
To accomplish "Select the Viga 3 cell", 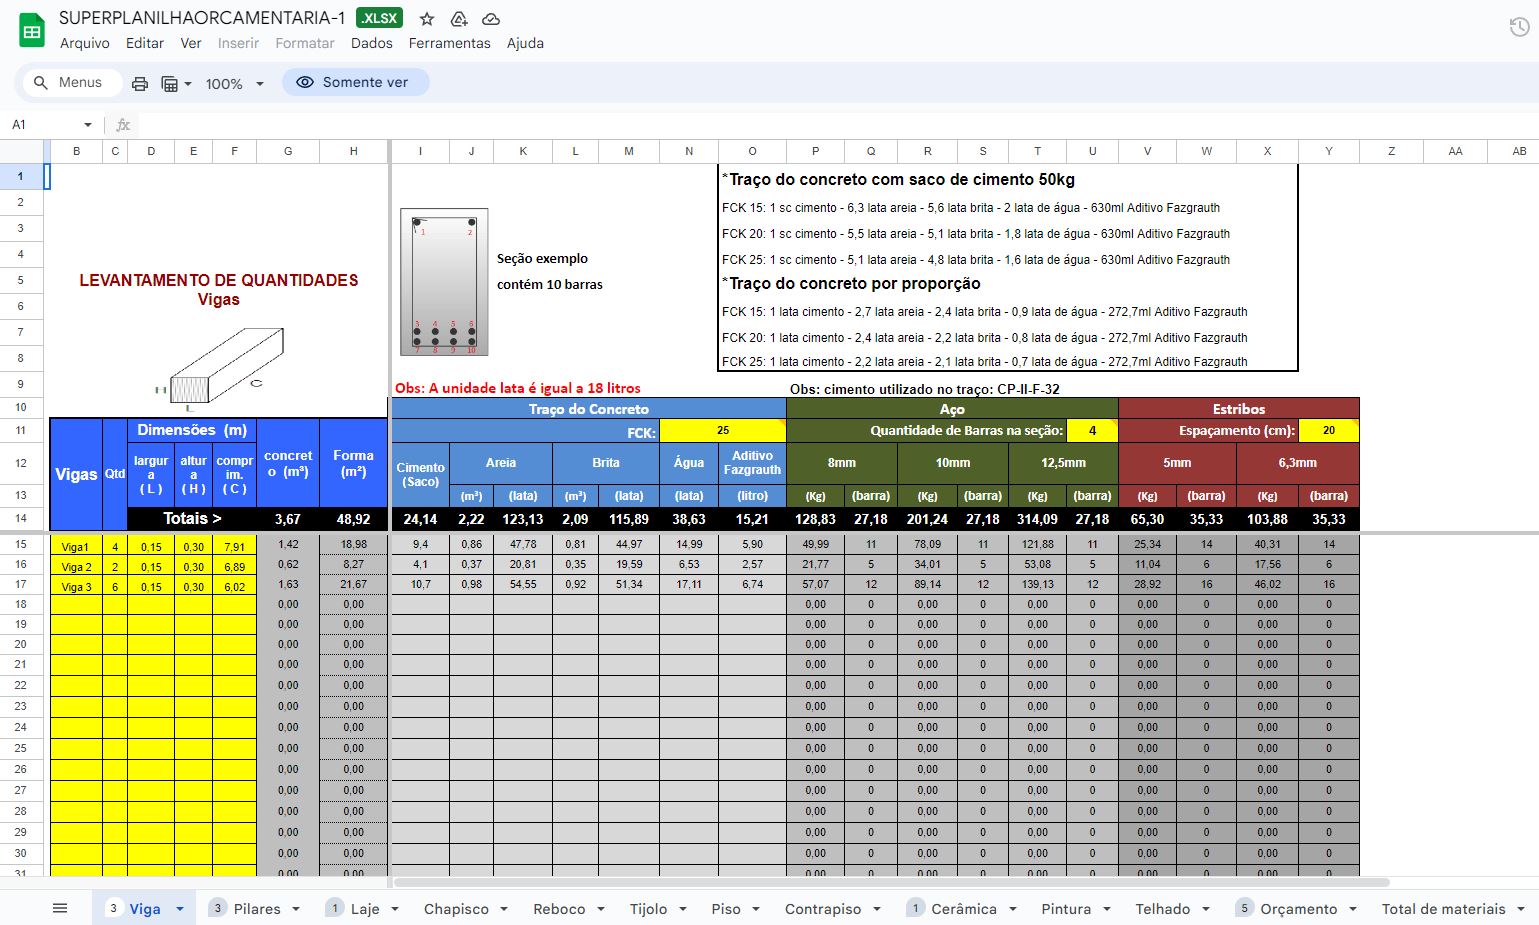I will [76, 586].
